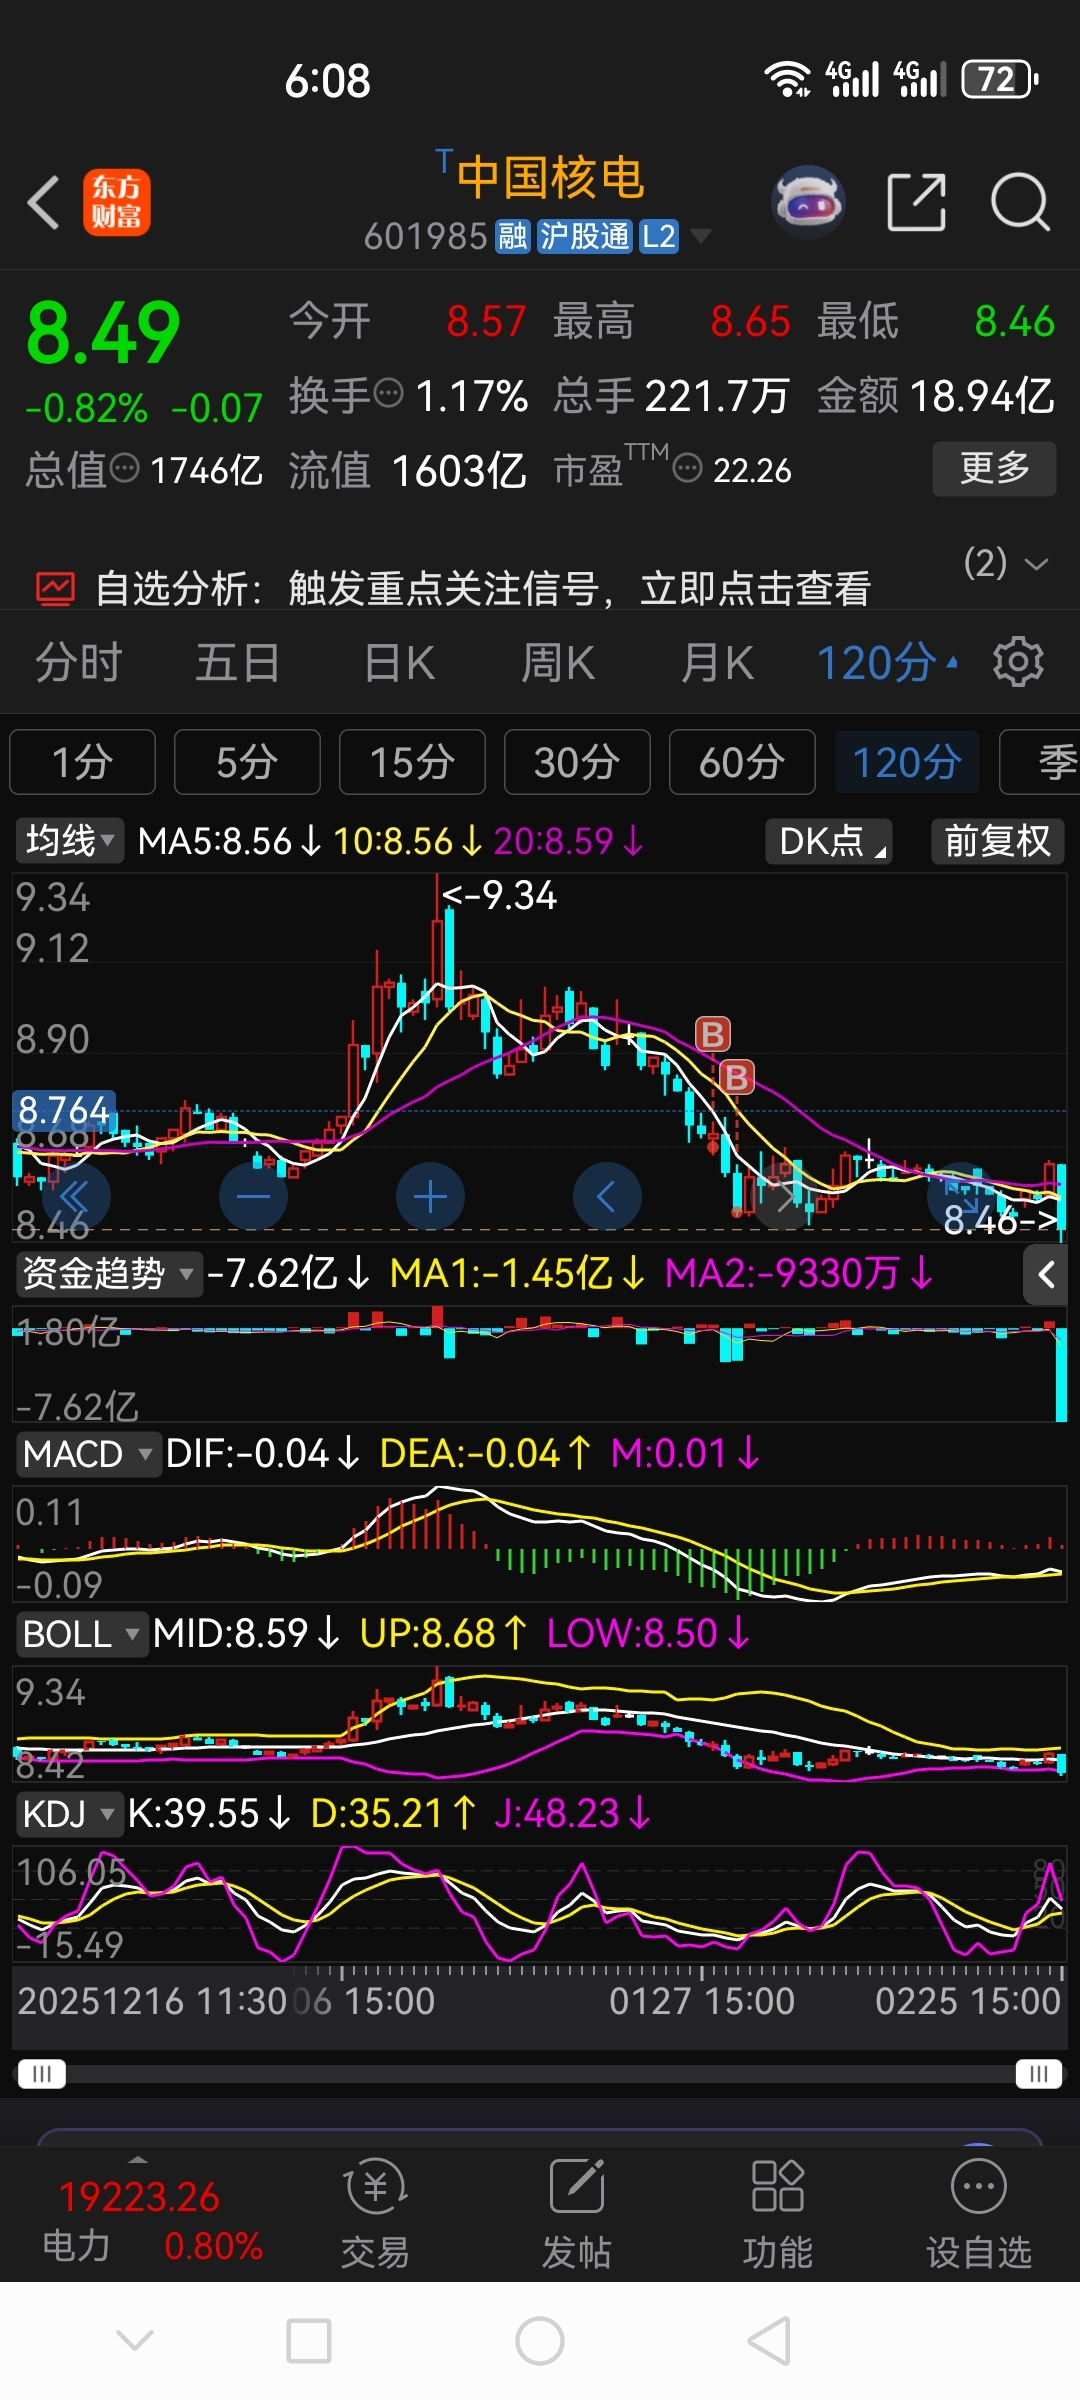The width and height of the screenshot is (1080, 2400).
Task: Switch to 五日 tab
Action: 238,662
